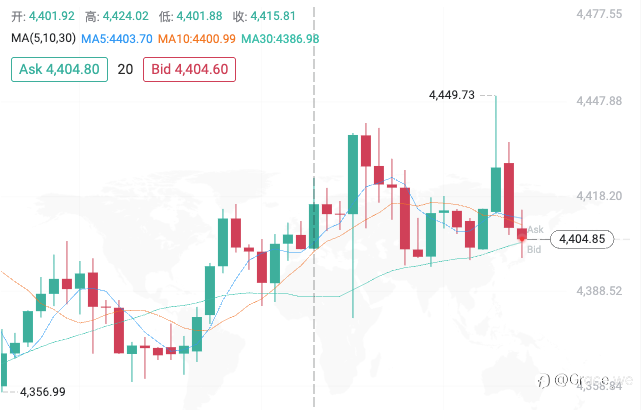The width and height of the screenshot is (641, 410).
Task: Click the small Bid label near last candle
Action: pyautogui.click(x=534, y=249)
